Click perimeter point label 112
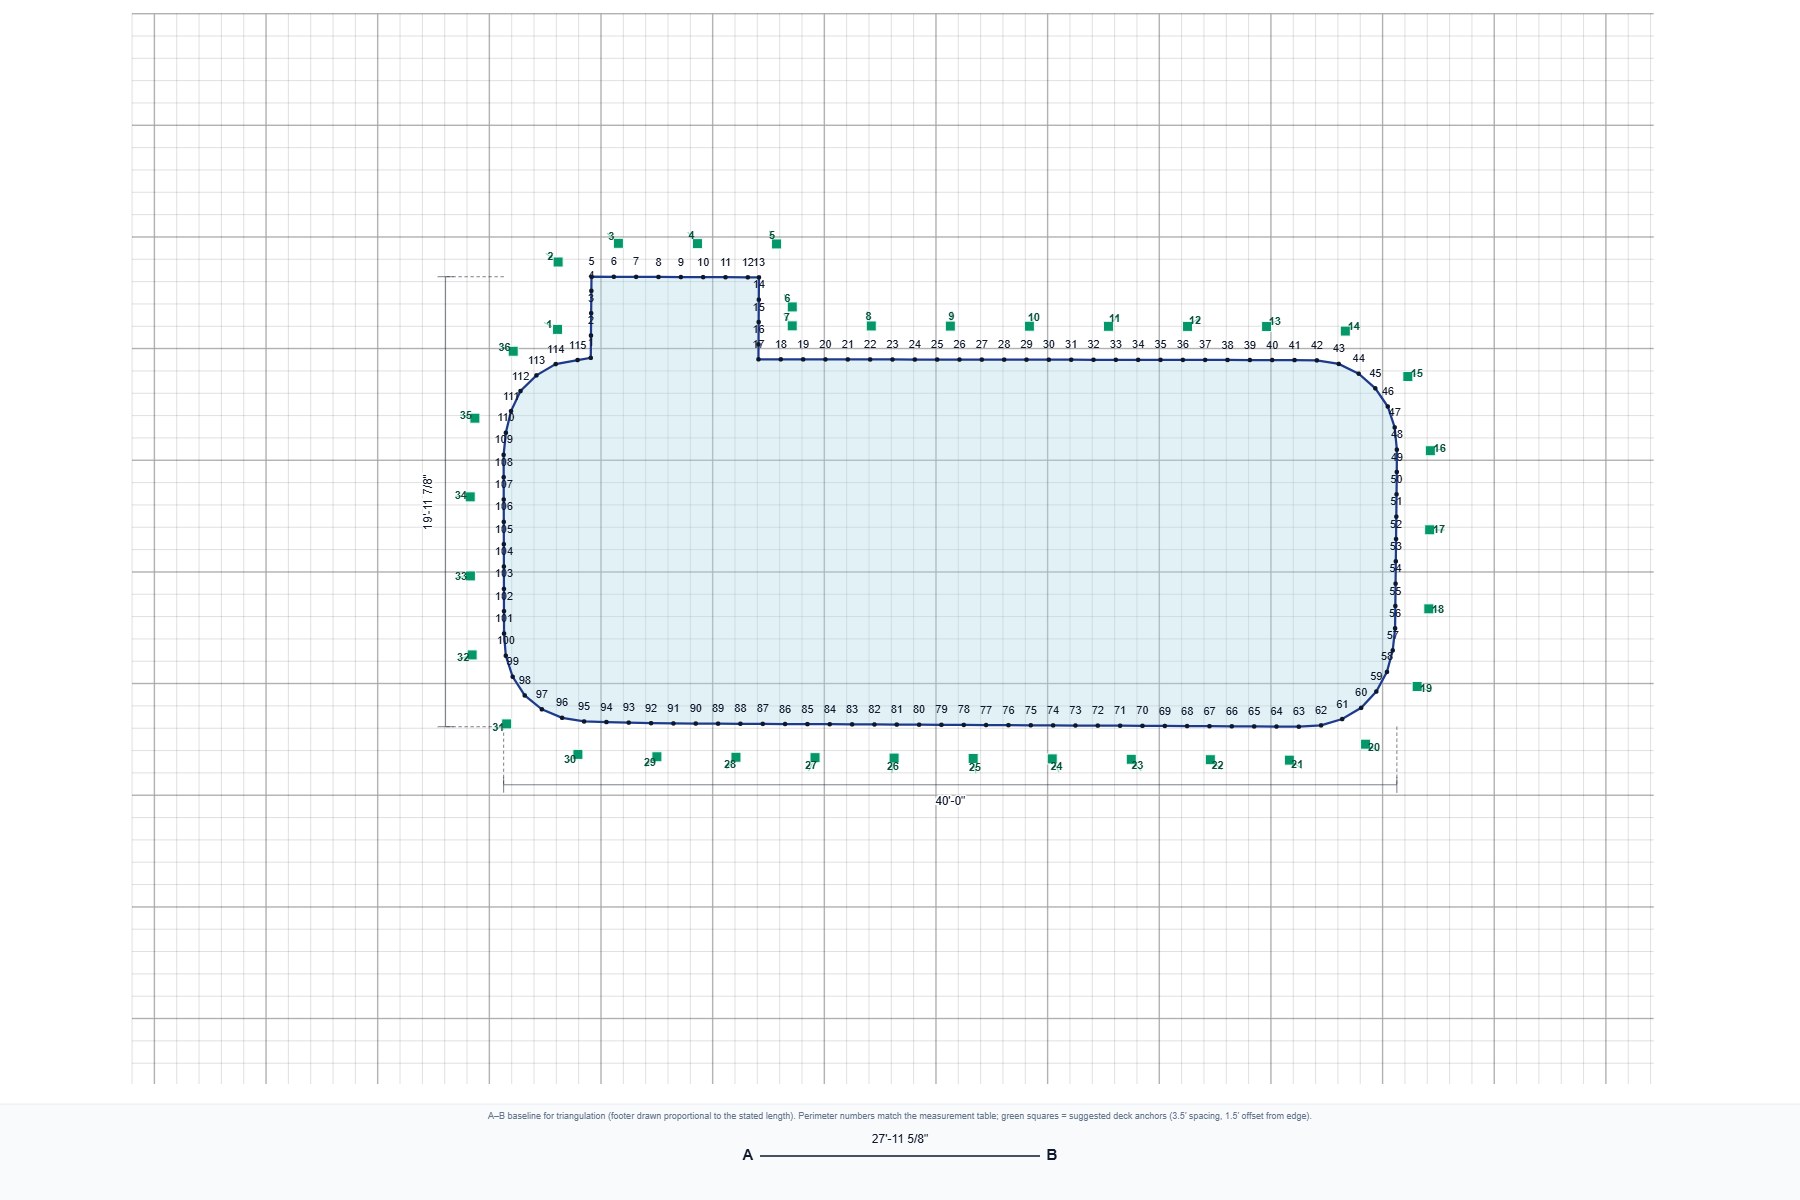 point(521,377)
